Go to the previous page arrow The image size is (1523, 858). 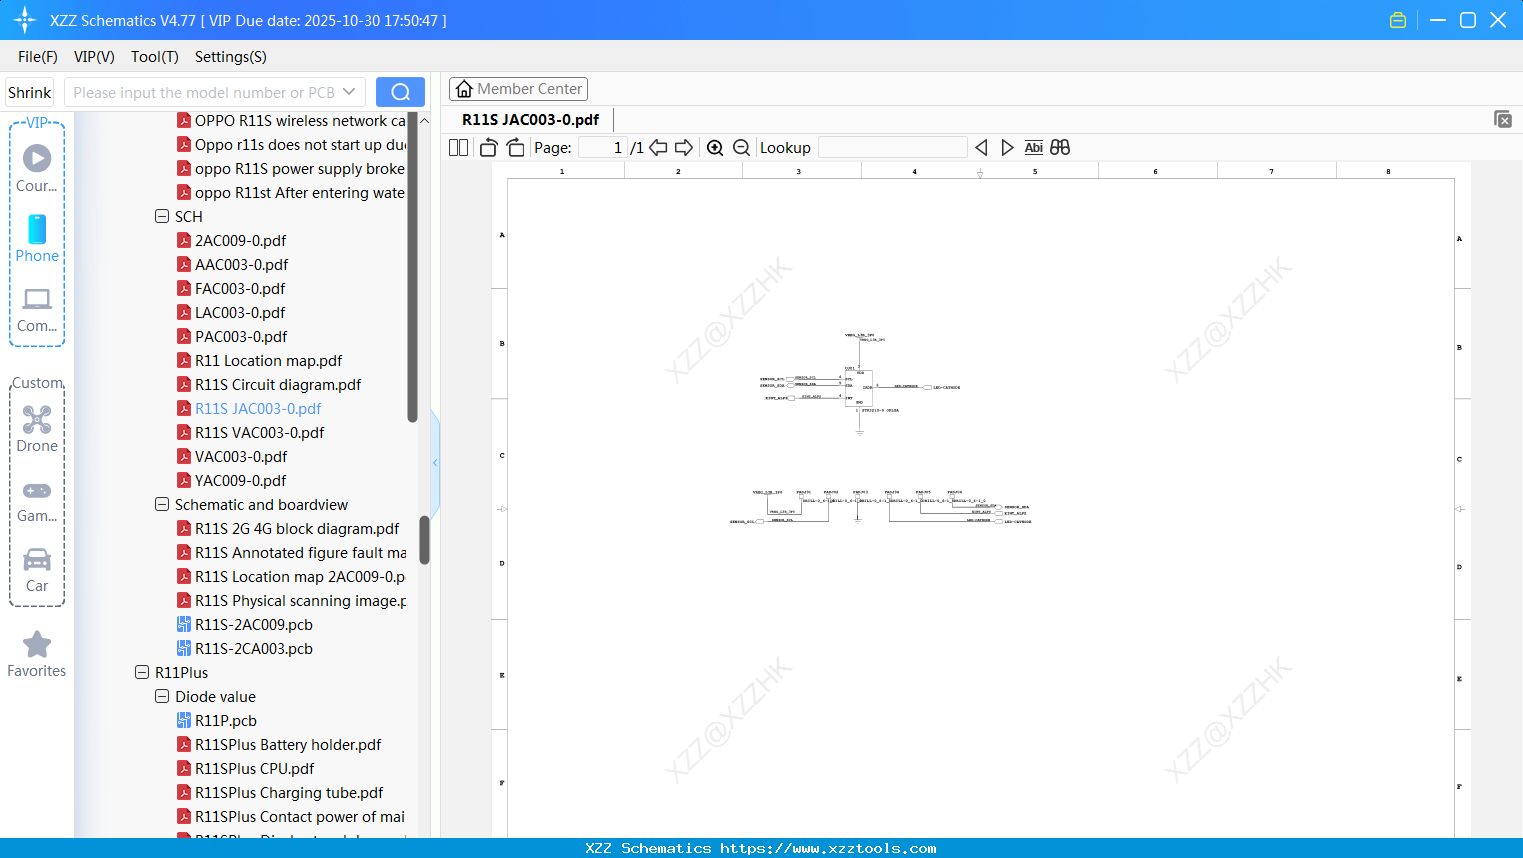658,148
